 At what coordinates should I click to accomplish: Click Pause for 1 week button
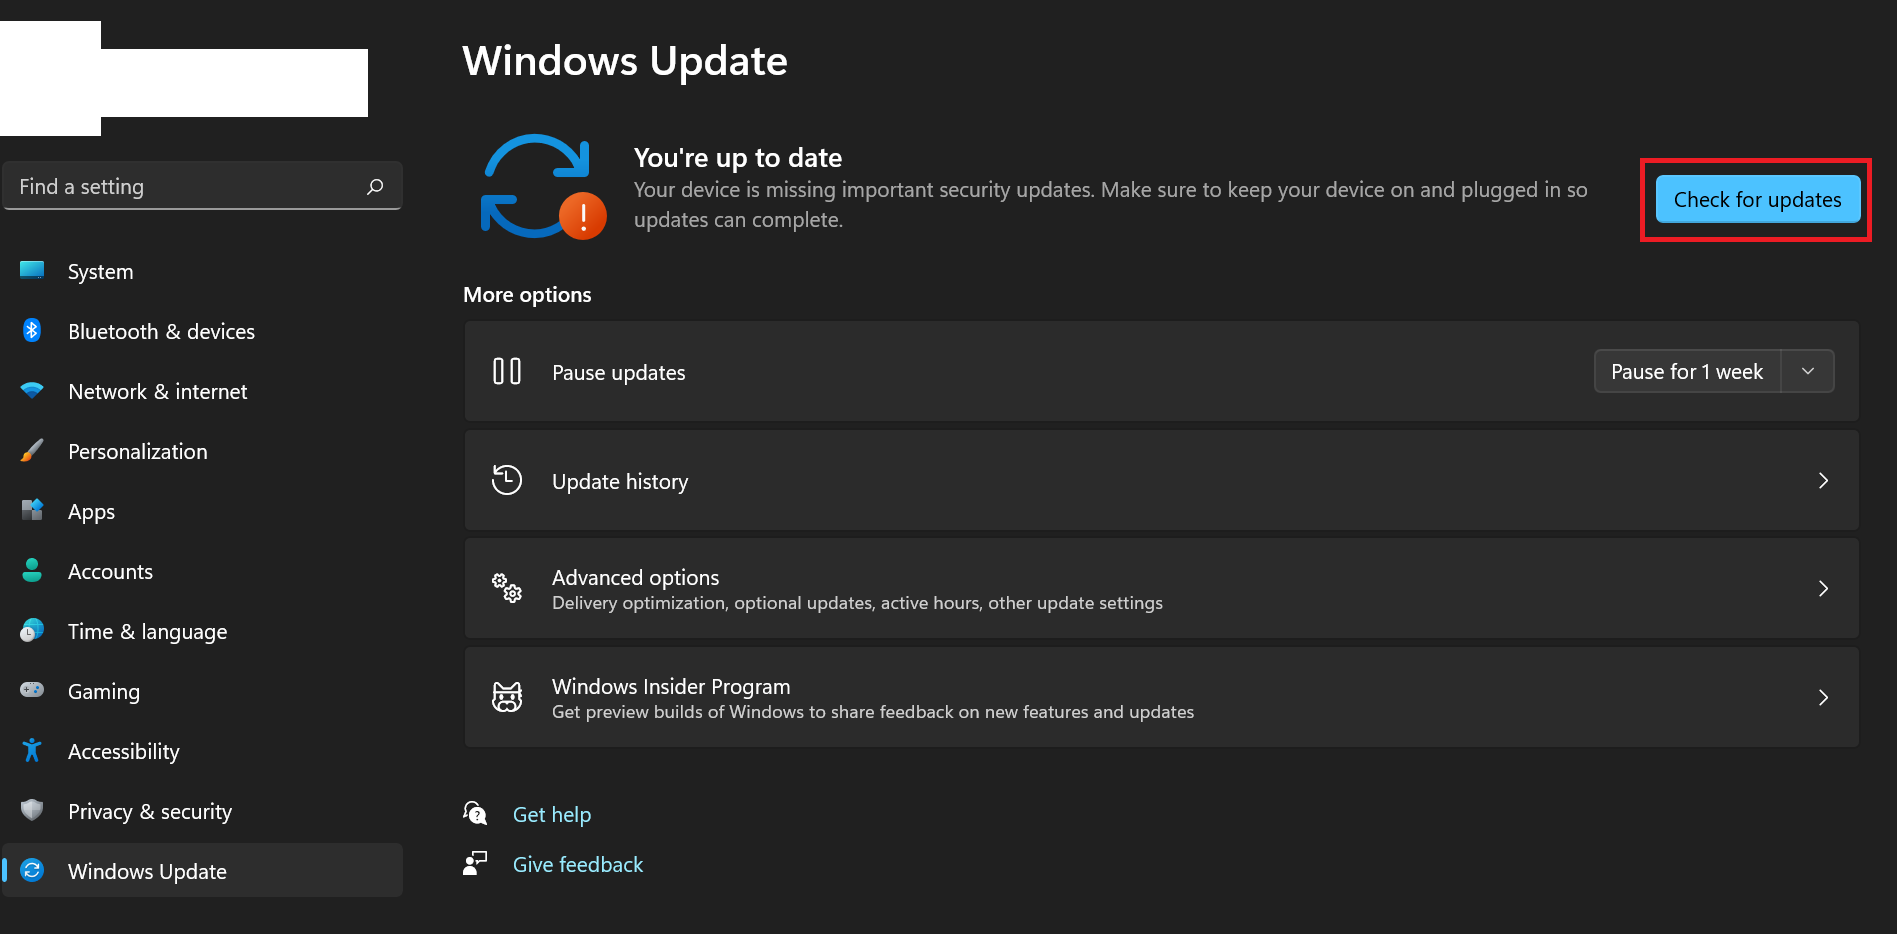point(1687,371)
